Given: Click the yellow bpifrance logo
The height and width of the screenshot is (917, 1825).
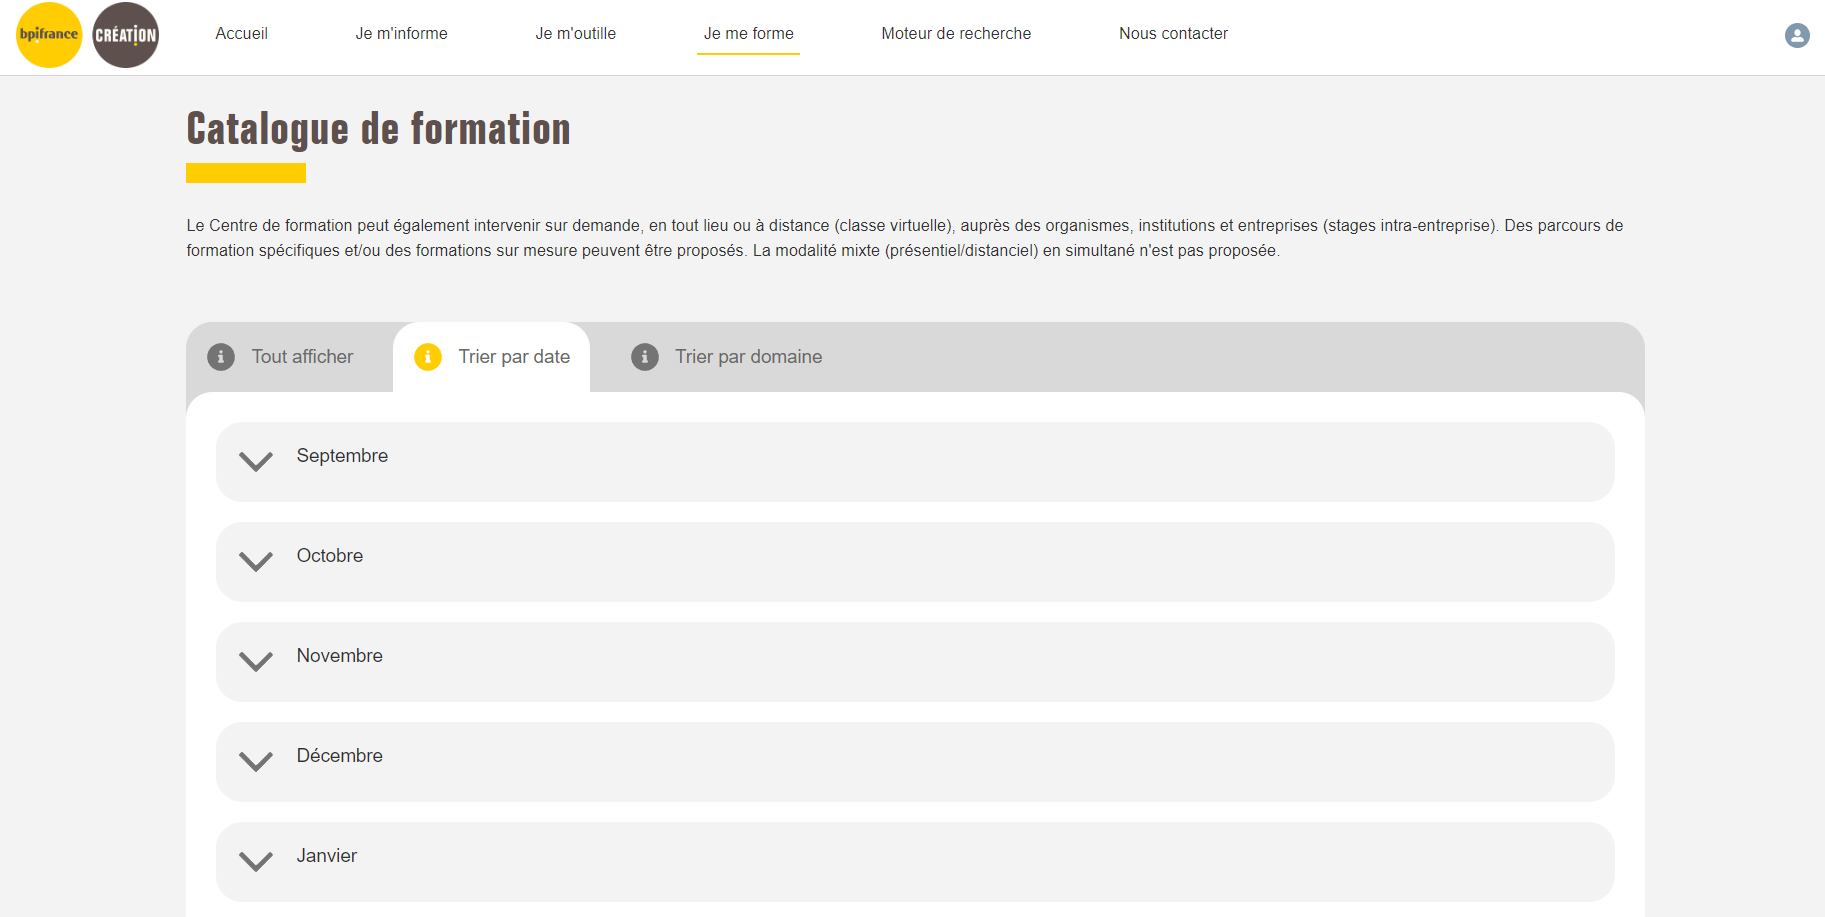Looking at the screenshot, I should tap(49, 35).
